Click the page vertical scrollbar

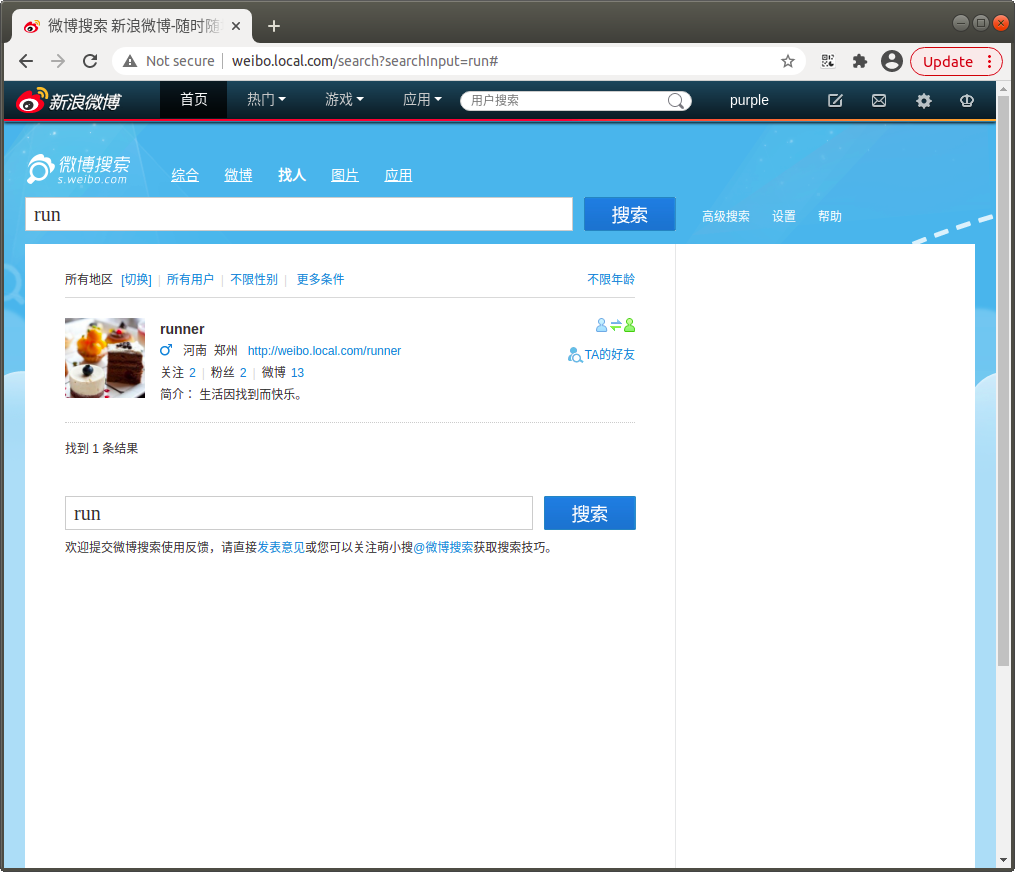click(1003, 381)
